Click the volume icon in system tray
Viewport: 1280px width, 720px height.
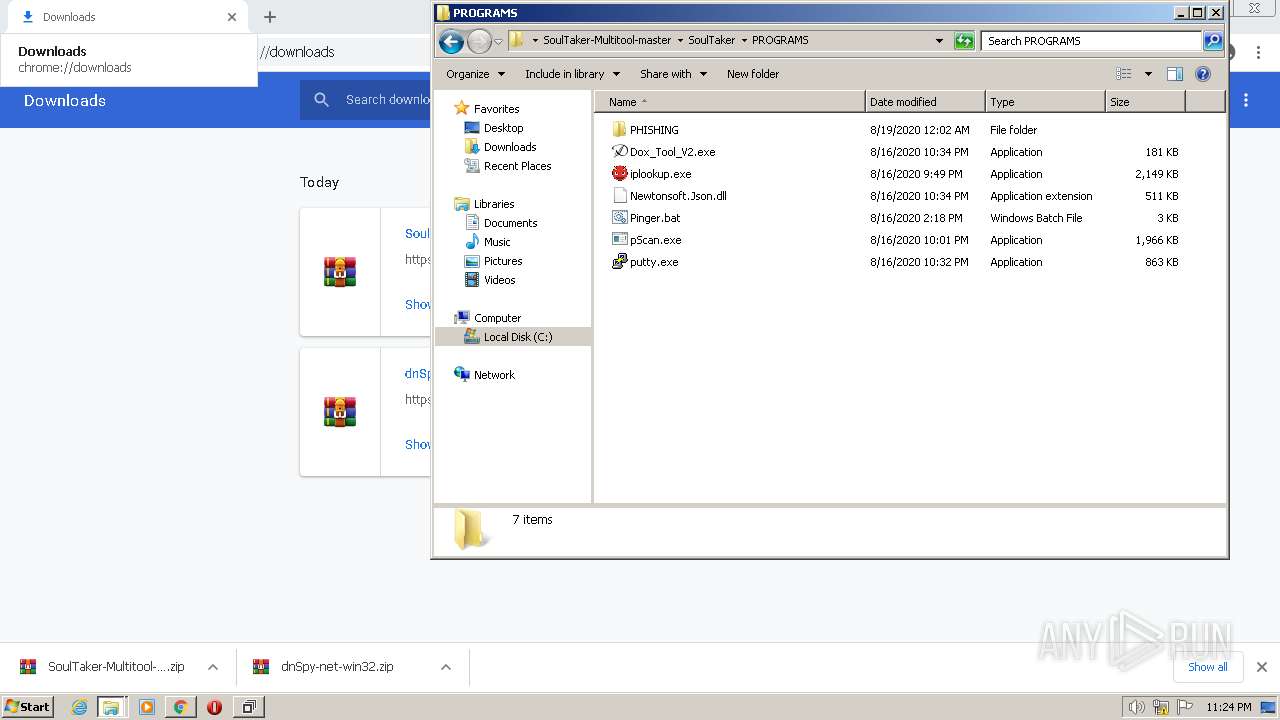(1136, 707)
